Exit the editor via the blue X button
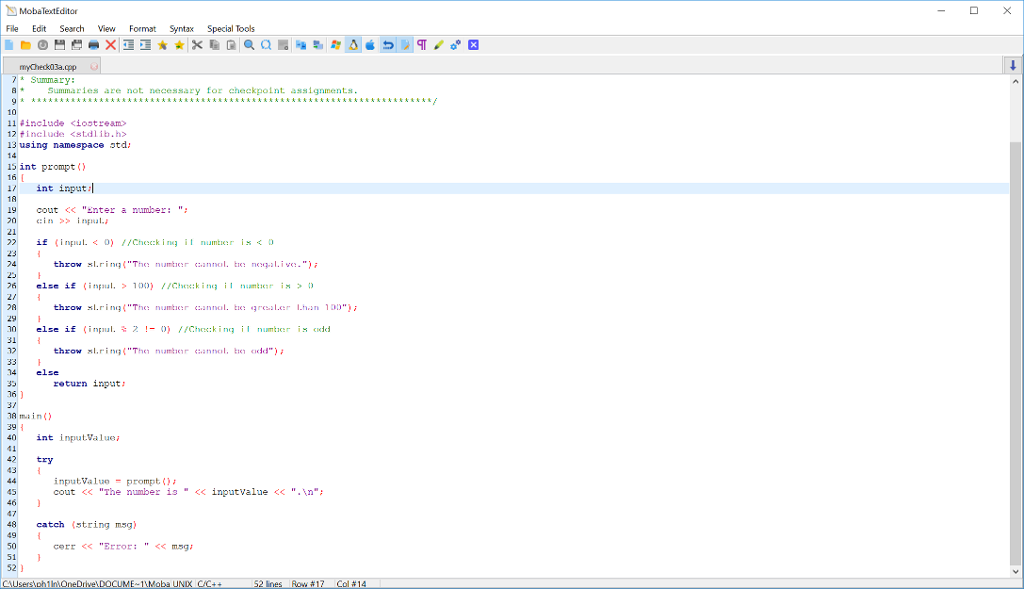The height and width of the screenshot is (589, 1024). click(x=473, y=44)
